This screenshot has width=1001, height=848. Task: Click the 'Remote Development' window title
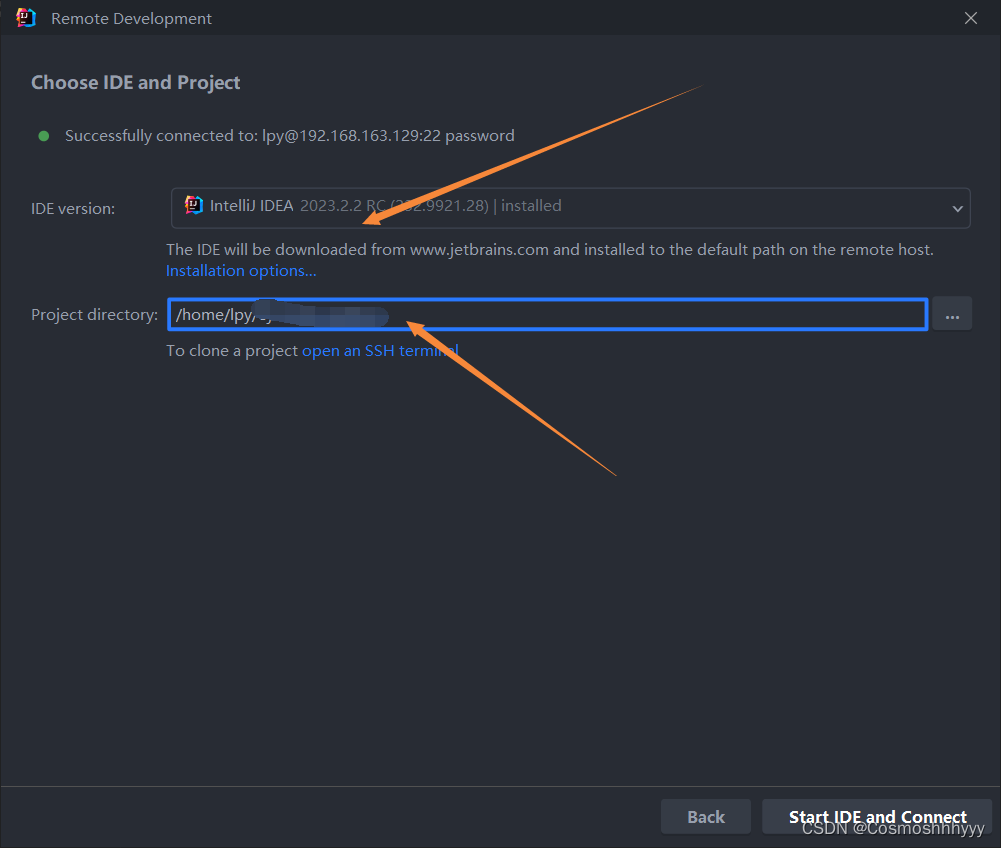tap(131, 19)
